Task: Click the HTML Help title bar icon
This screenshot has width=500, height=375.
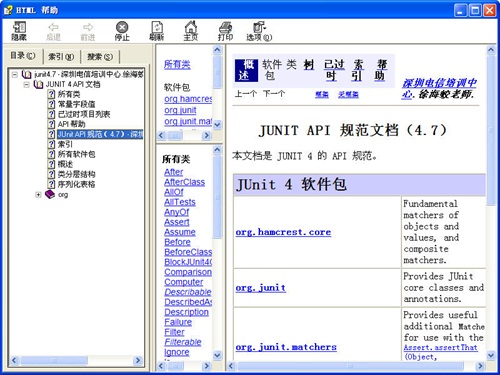Action: [x=8, y=10]
